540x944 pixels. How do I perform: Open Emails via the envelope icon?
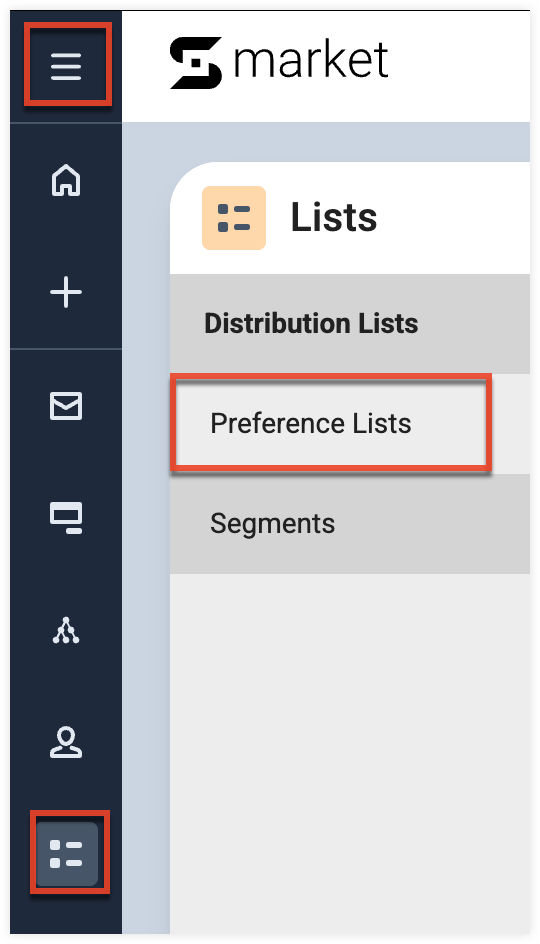click(x=66, y=406)
